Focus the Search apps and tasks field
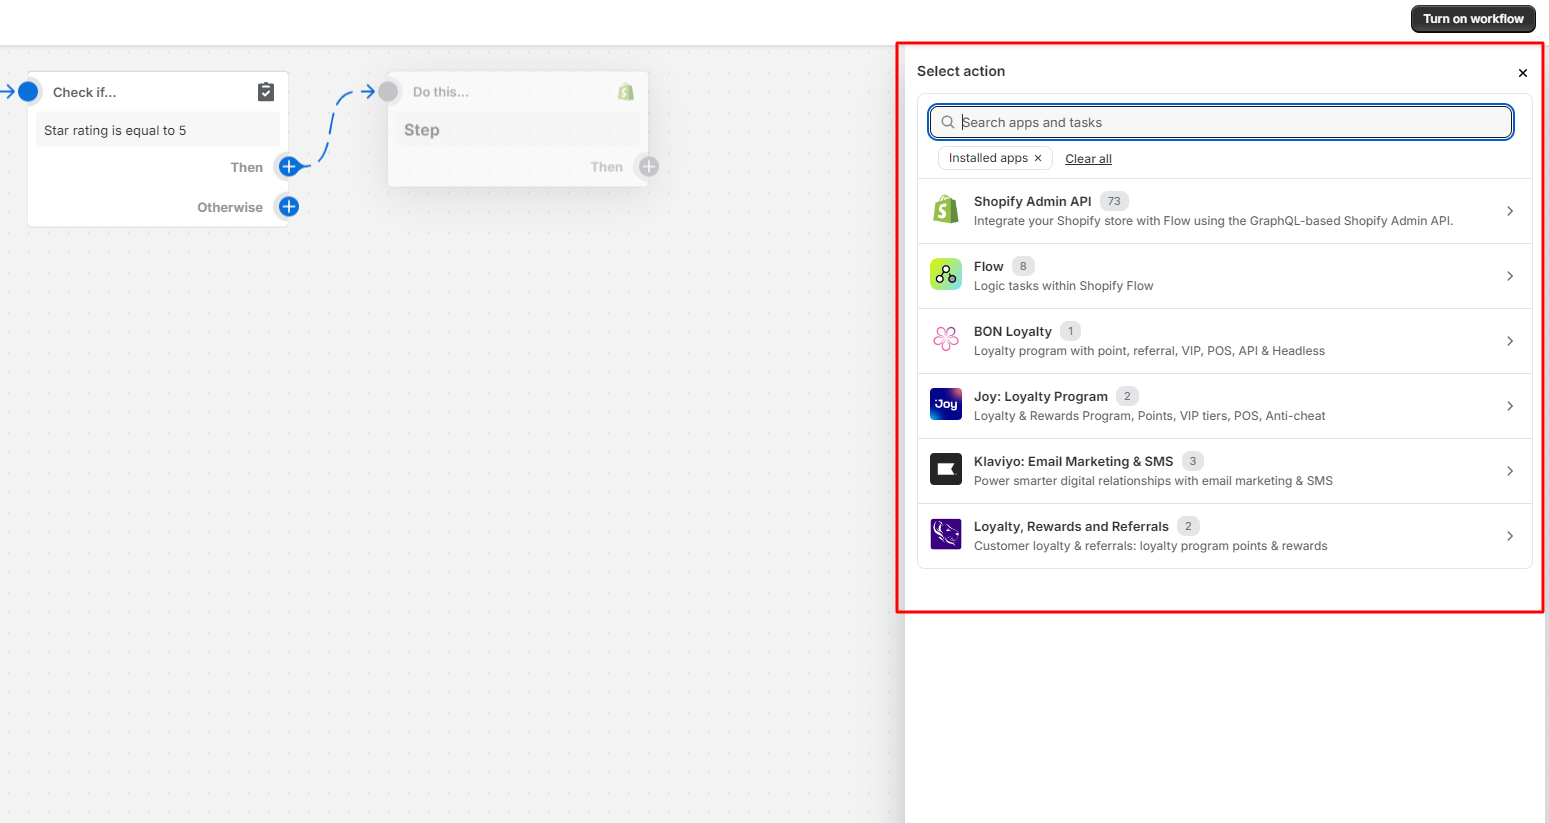Viewport: 1549px width, 823px height. point(1220,122)
